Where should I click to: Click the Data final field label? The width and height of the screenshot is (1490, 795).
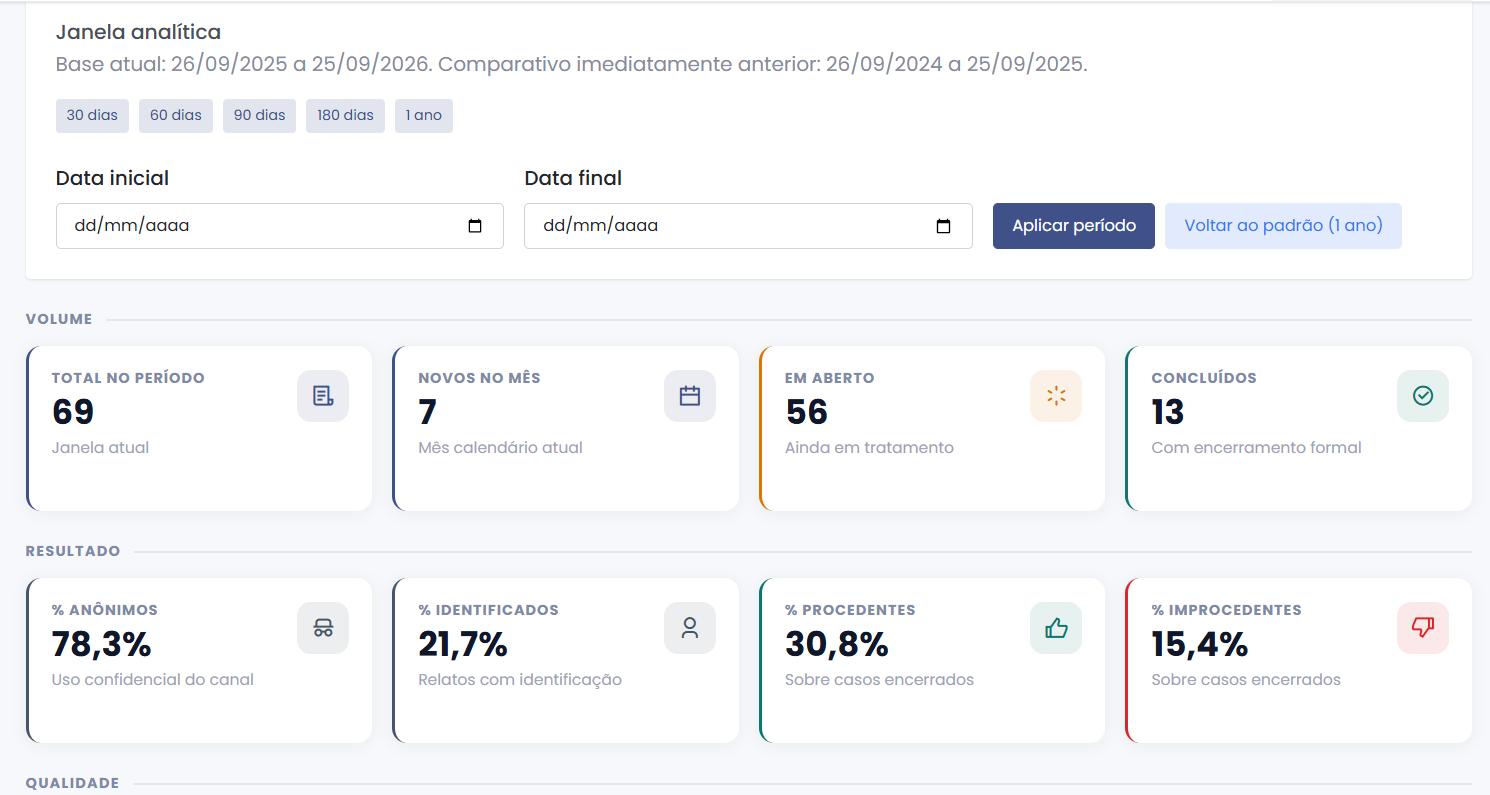coord(573,178)
